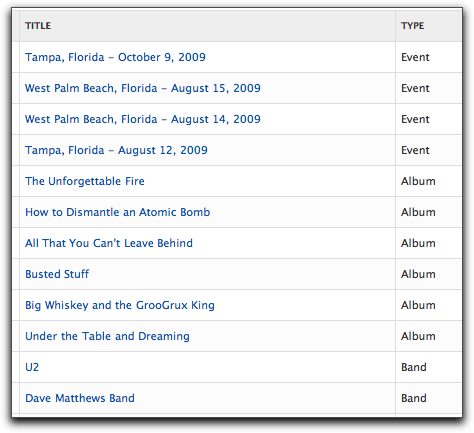Open Under the Table and Dreaming
Image resolution: width=474 pixels, height=433 pixels.
point(107,336)
